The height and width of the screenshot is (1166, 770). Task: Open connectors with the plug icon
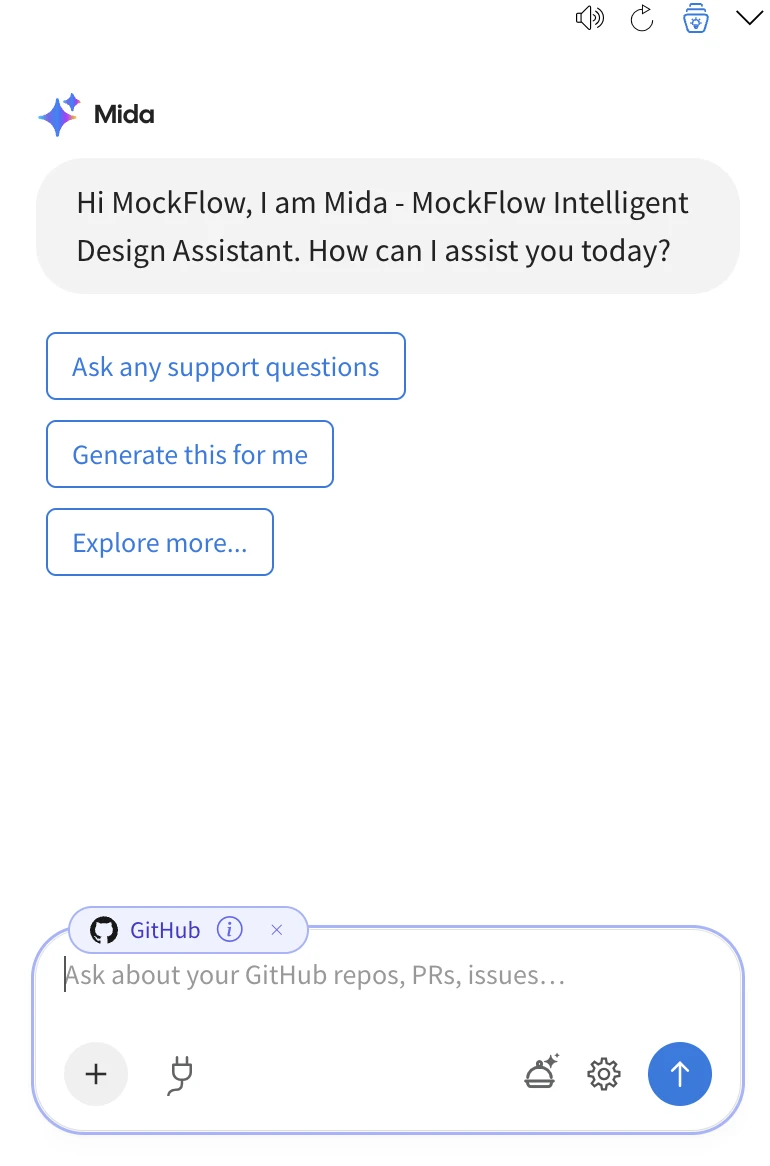click(180, 1075)
